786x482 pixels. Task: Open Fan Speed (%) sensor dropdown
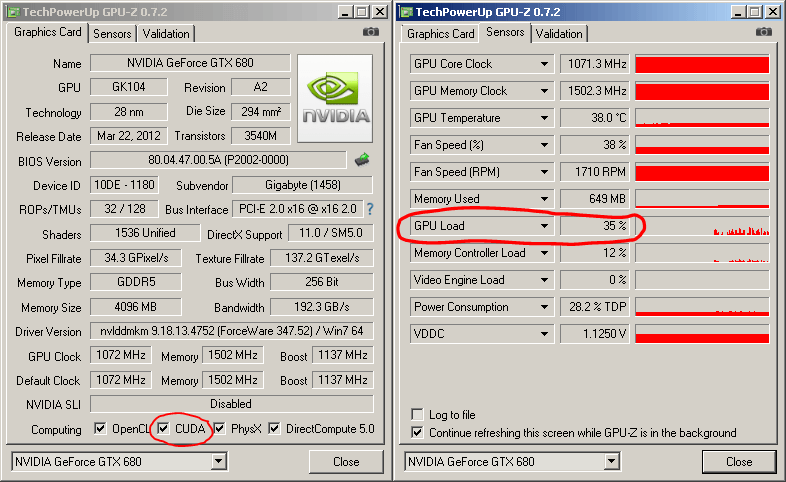544,145
